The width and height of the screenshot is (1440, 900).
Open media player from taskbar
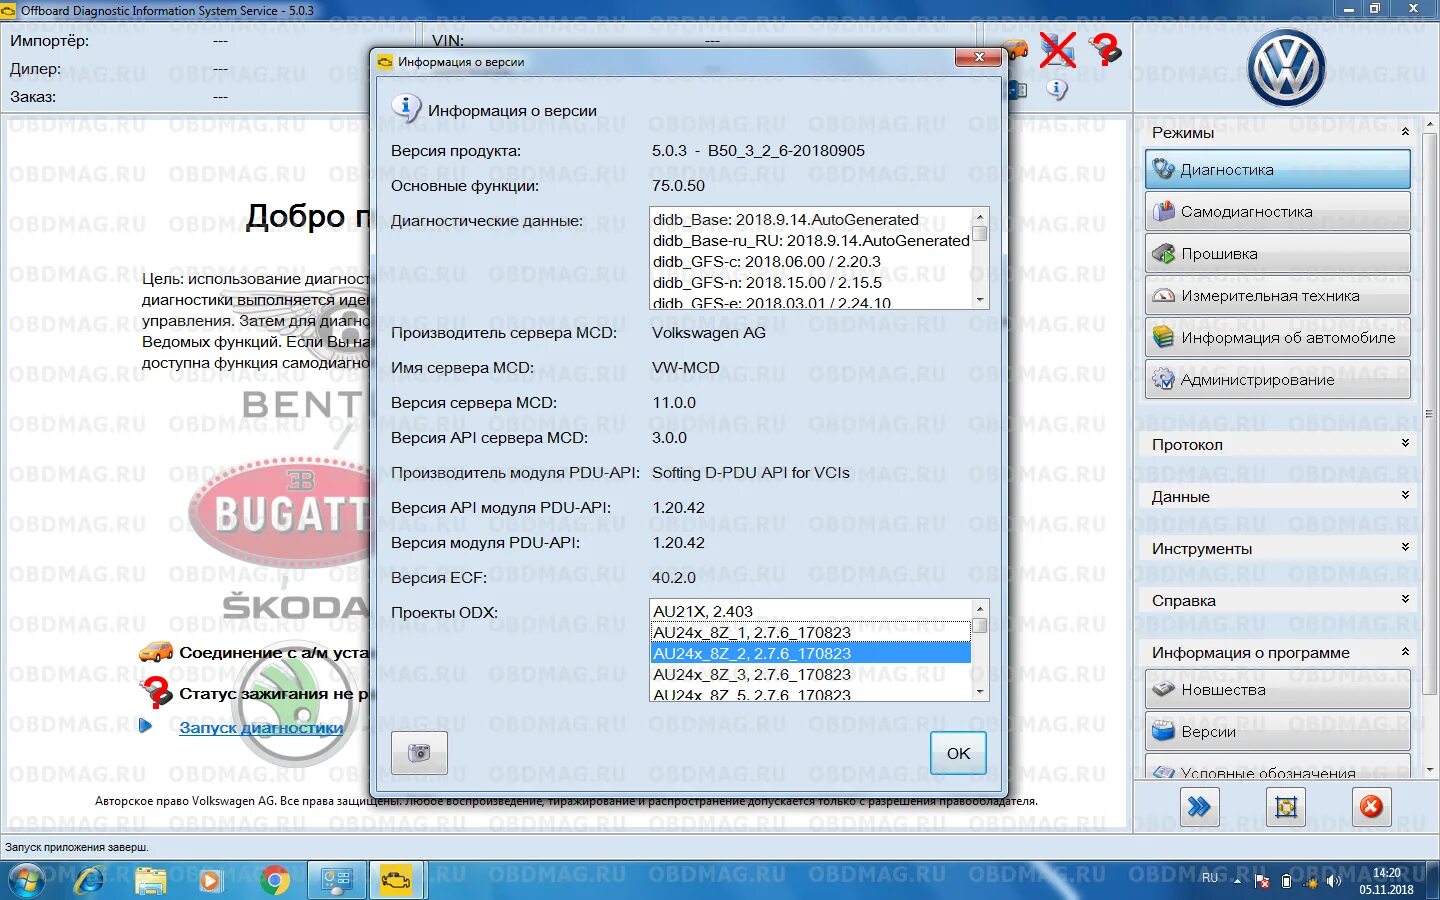coord(210,880)
